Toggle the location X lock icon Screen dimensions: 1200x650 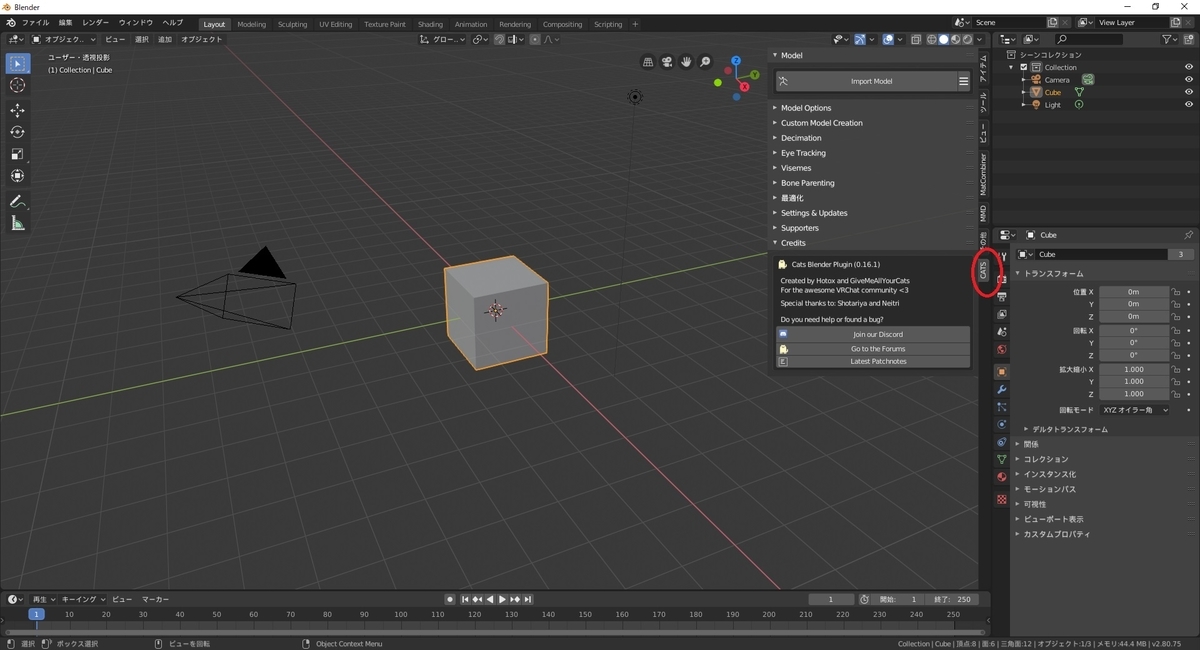[x=1176, y=292]
